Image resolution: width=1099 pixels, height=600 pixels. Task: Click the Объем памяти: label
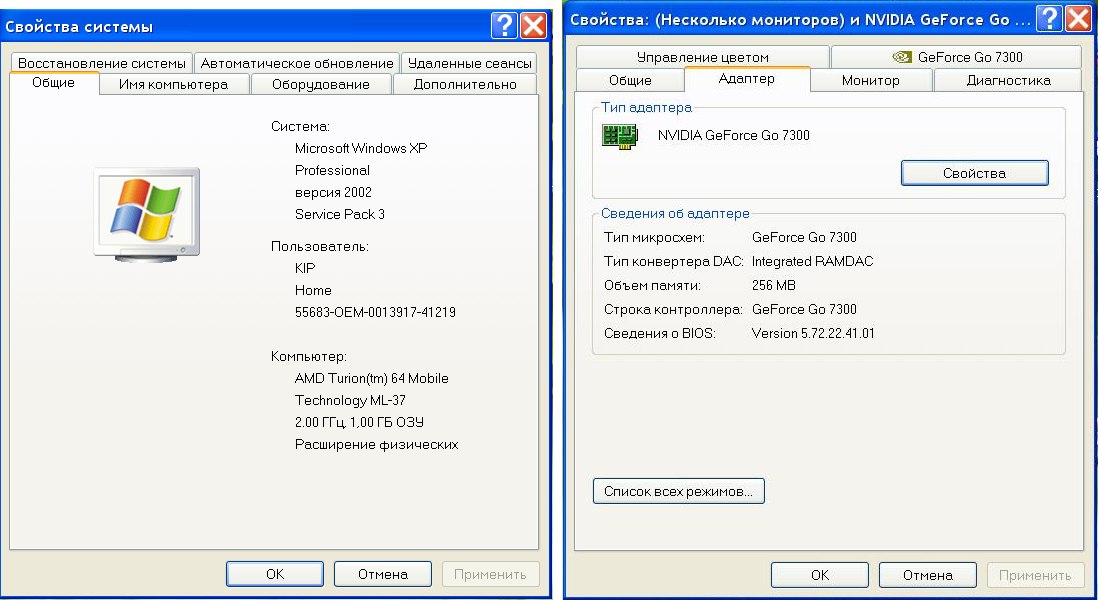point(652,285)
